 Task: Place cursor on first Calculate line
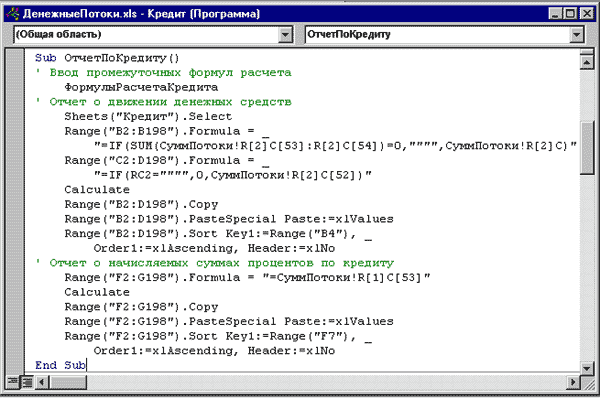[x=97, y=190]
